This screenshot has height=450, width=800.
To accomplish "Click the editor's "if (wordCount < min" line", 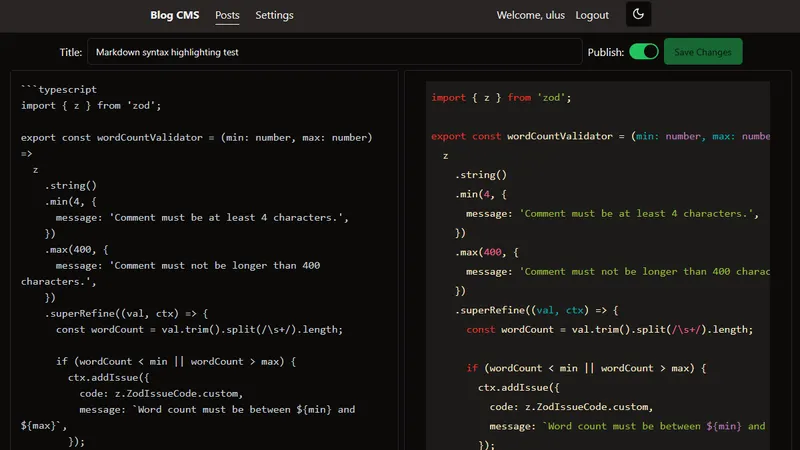I will [176, 361].
